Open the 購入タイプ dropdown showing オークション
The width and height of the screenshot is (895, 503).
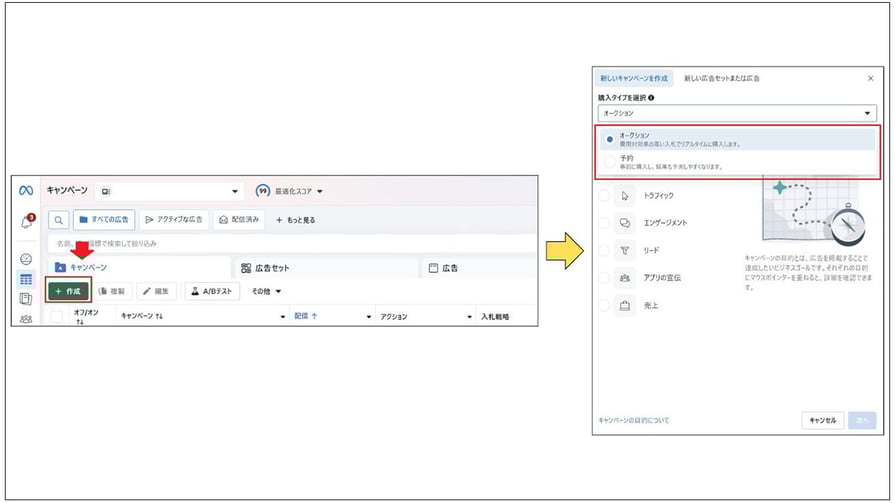coord(736,114)
